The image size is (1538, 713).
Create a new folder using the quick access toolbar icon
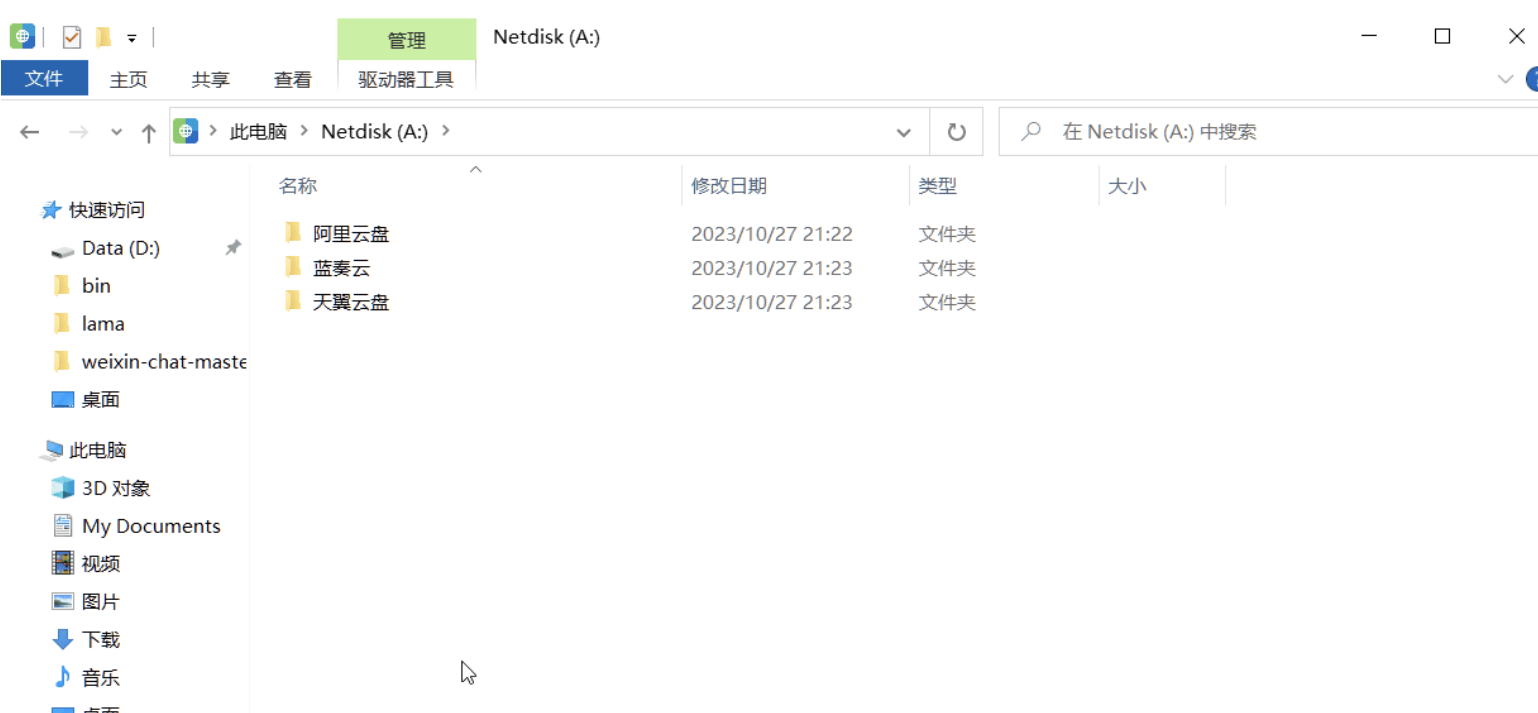point(103,36)
